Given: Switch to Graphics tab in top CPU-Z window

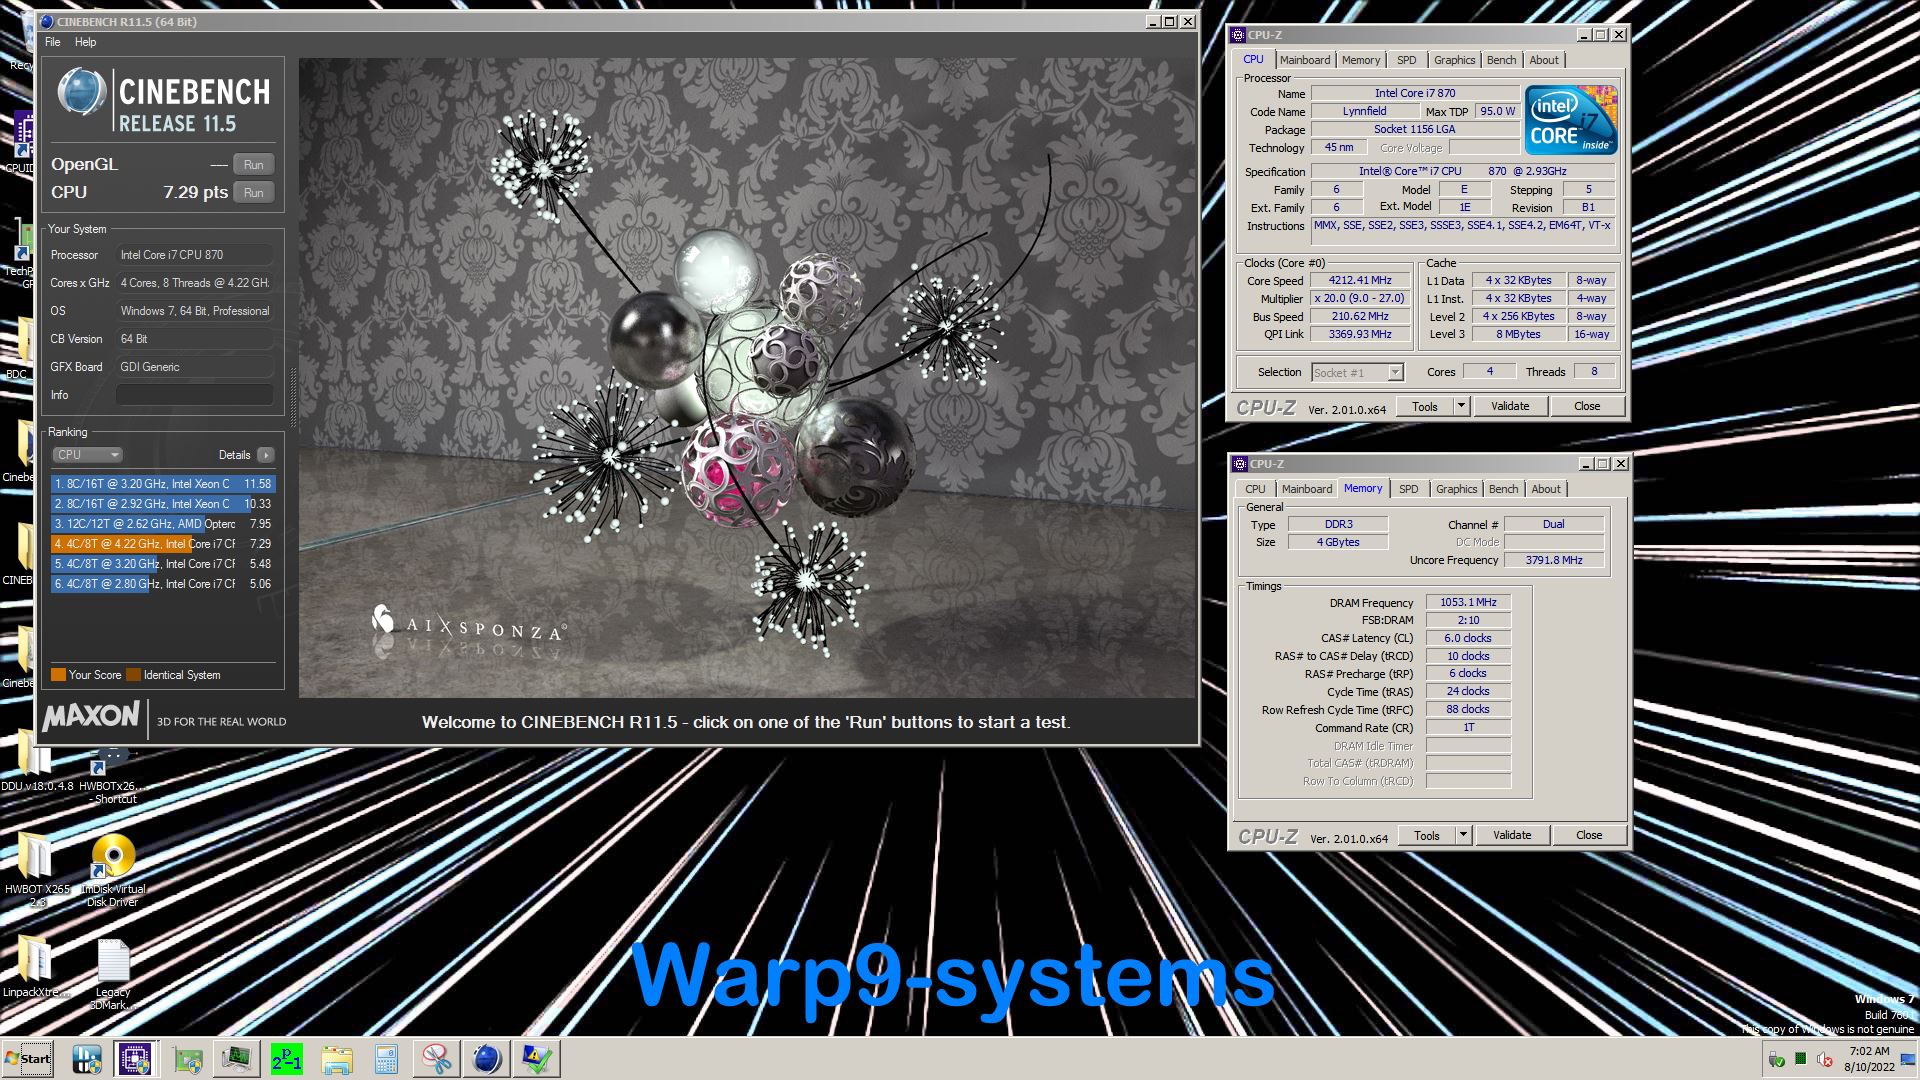Looking at the screenshot, I should (x=1454, y=60).
